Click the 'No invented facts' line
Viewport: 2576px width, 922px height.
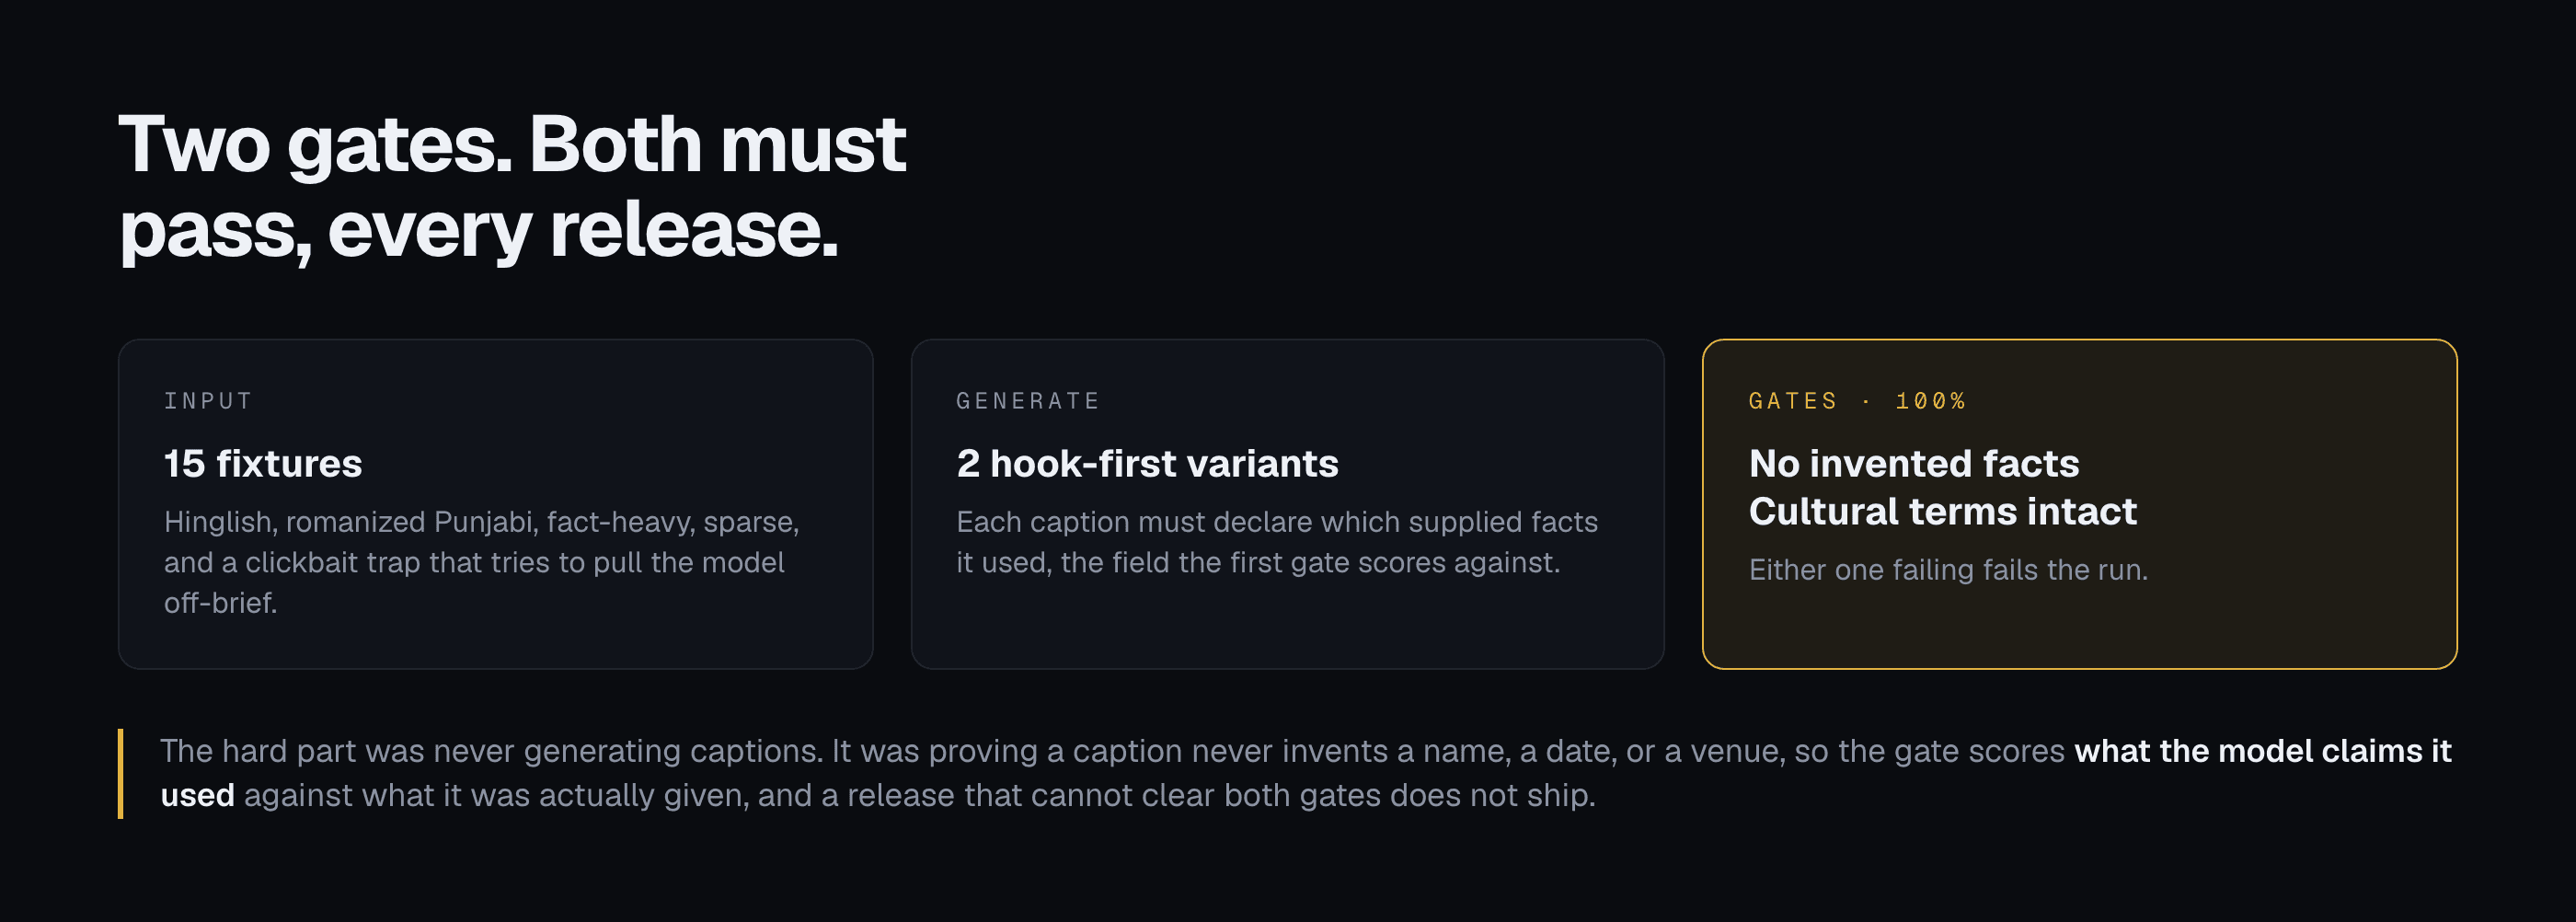click(1914, 463)
